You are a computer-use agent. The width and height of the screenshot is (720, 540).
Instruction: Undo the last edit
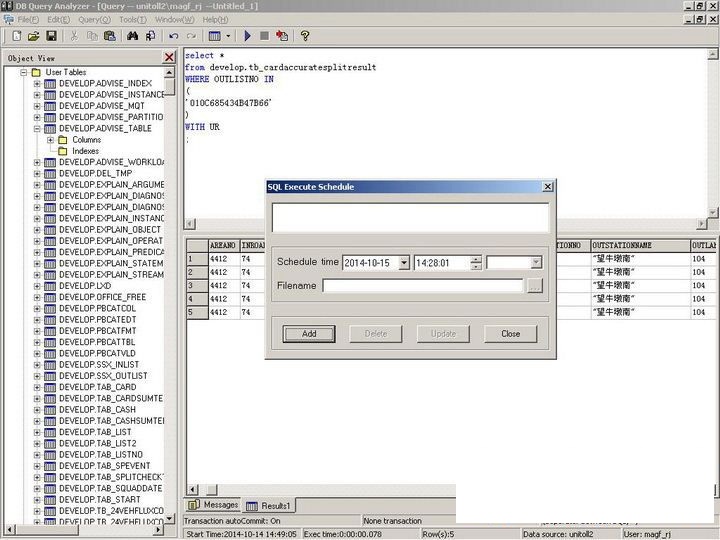click(x=174, y=36)
